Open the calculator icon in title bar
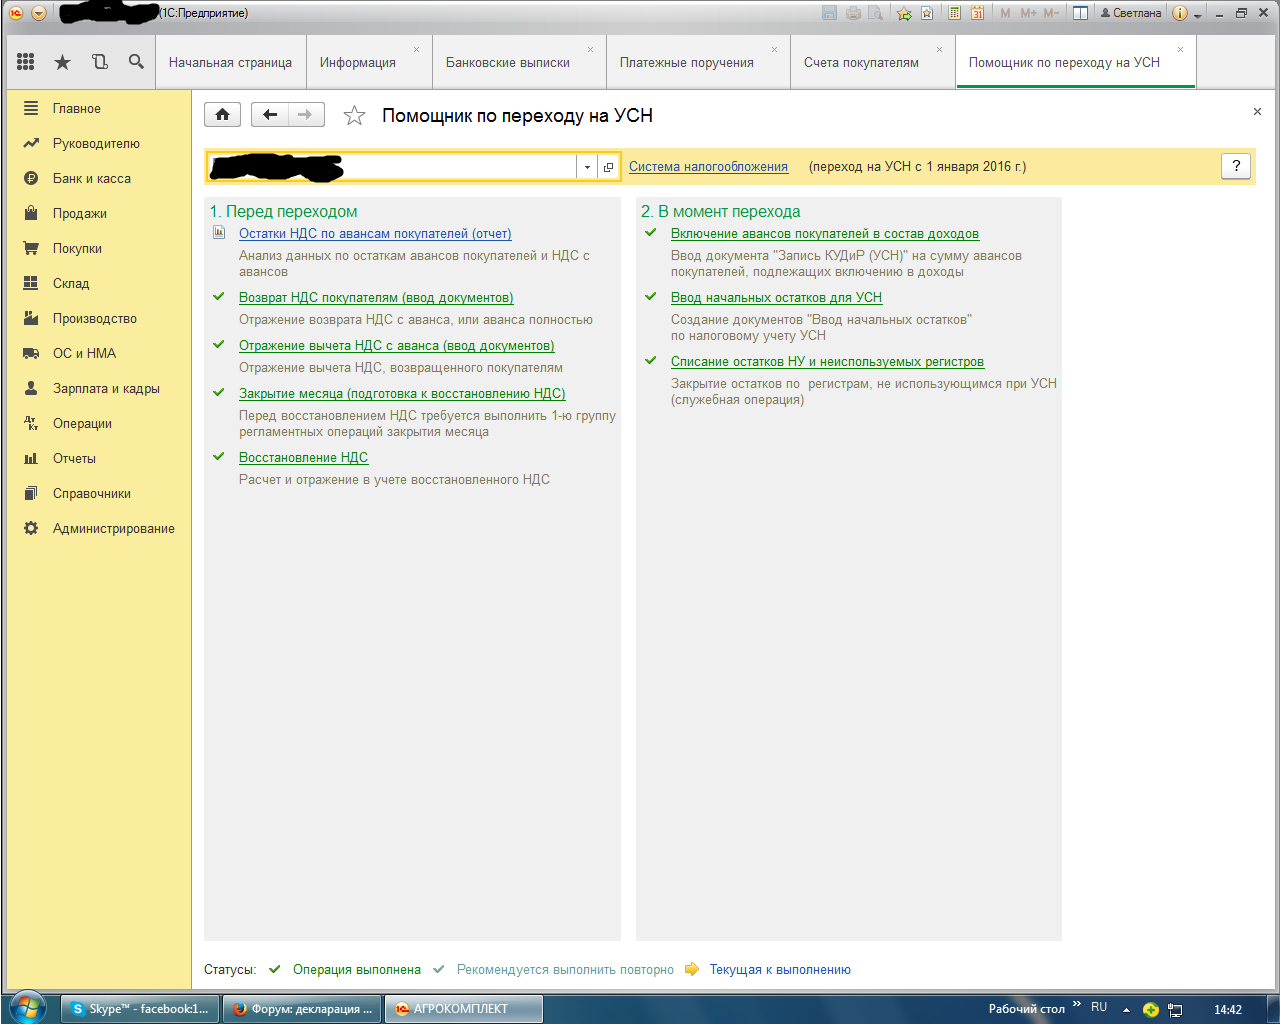Viewport: 1280px width, 1024px height. (x=954, y=13)
